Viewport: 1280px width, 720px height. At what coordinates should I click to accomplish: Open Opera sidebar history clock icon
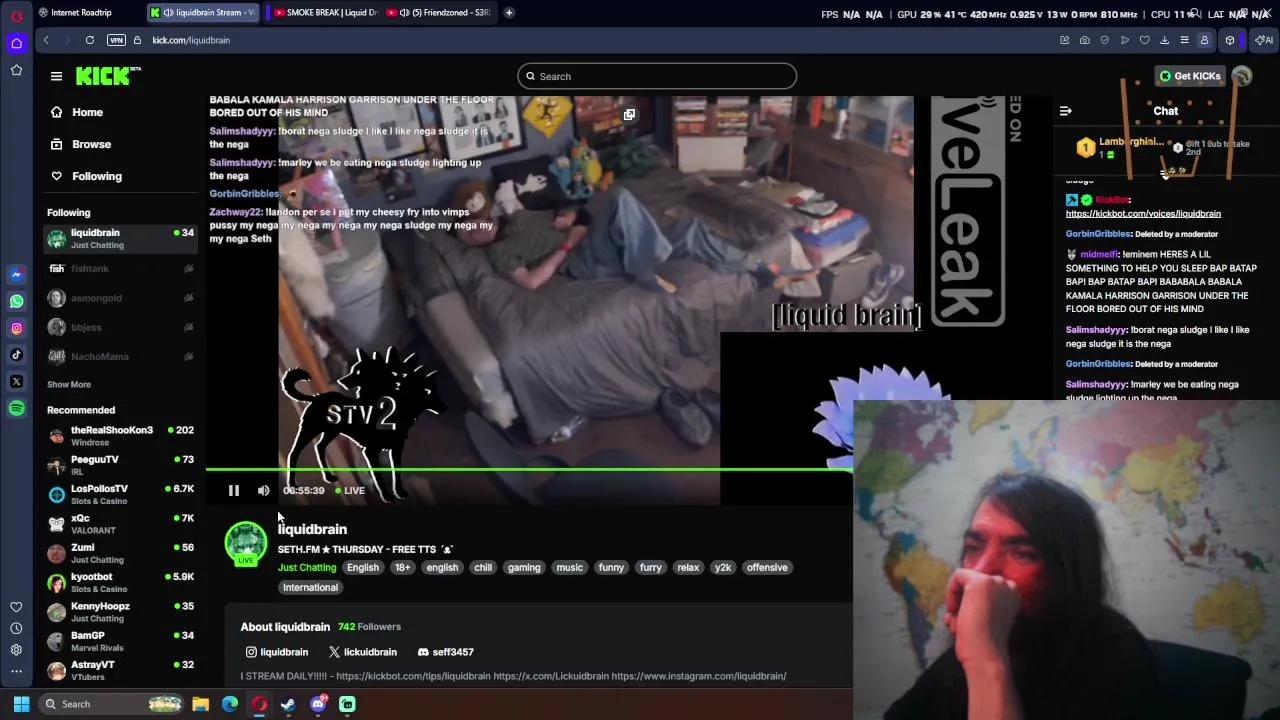(x=16, y=629)
